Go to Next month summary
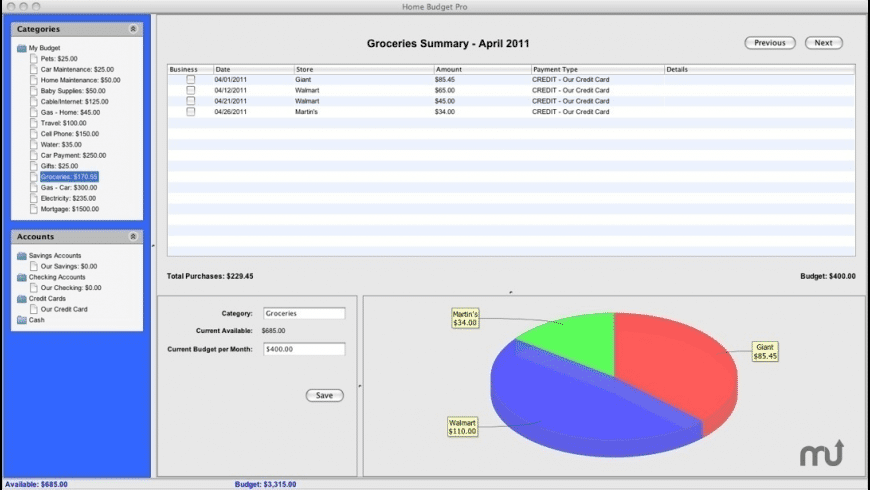 [823, 43]
